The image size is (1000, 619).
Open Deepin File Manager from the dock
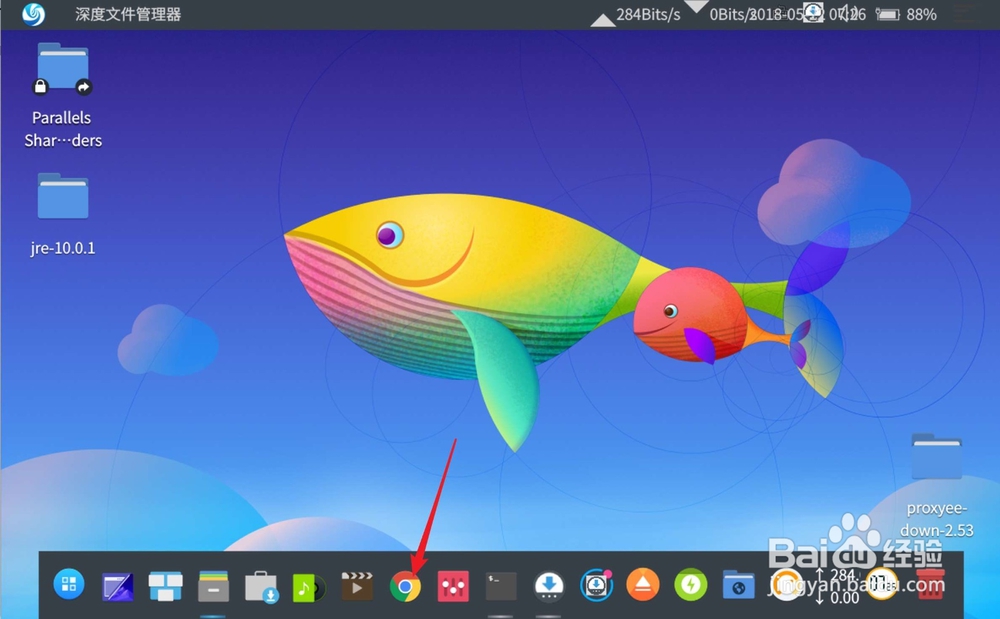[x=213, y=586]
